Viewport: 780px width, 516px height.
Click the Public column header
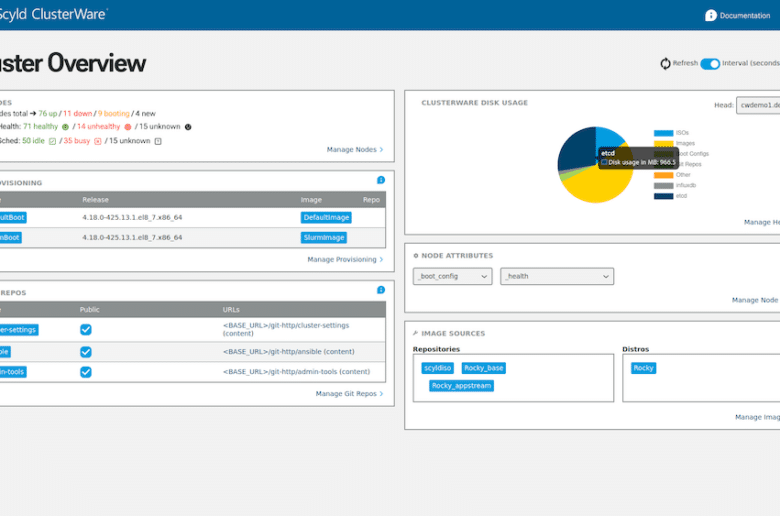pyautogui.click(x=90, y=310)
